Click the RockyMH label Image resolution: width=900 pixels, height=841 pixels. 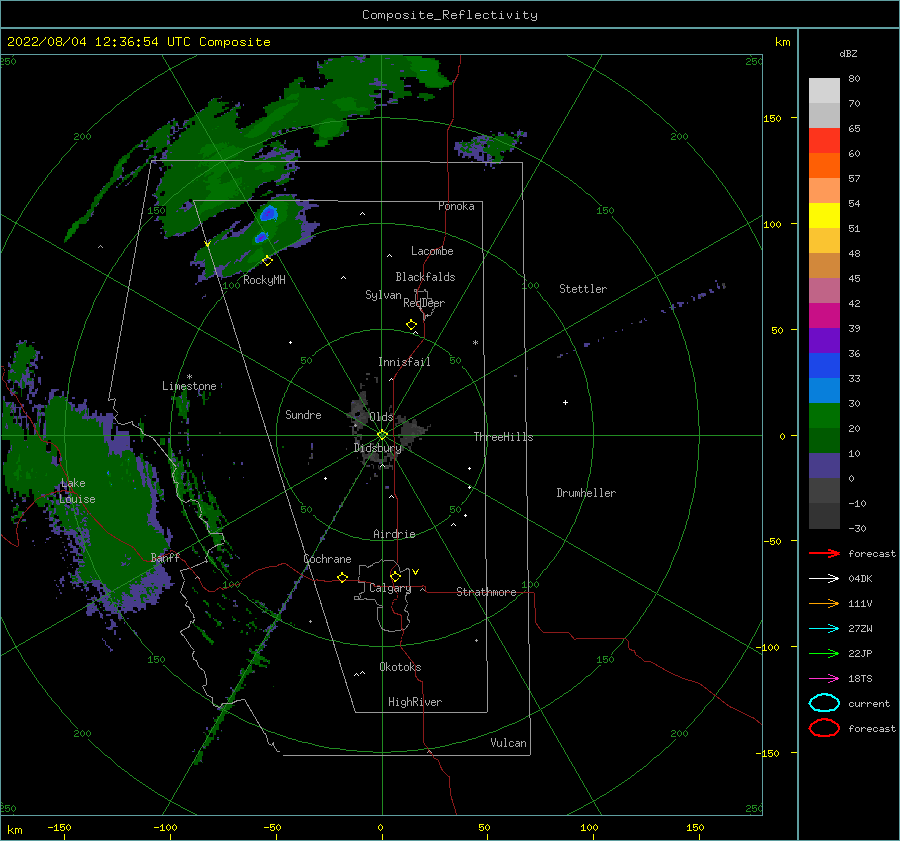tap(264, 280)
